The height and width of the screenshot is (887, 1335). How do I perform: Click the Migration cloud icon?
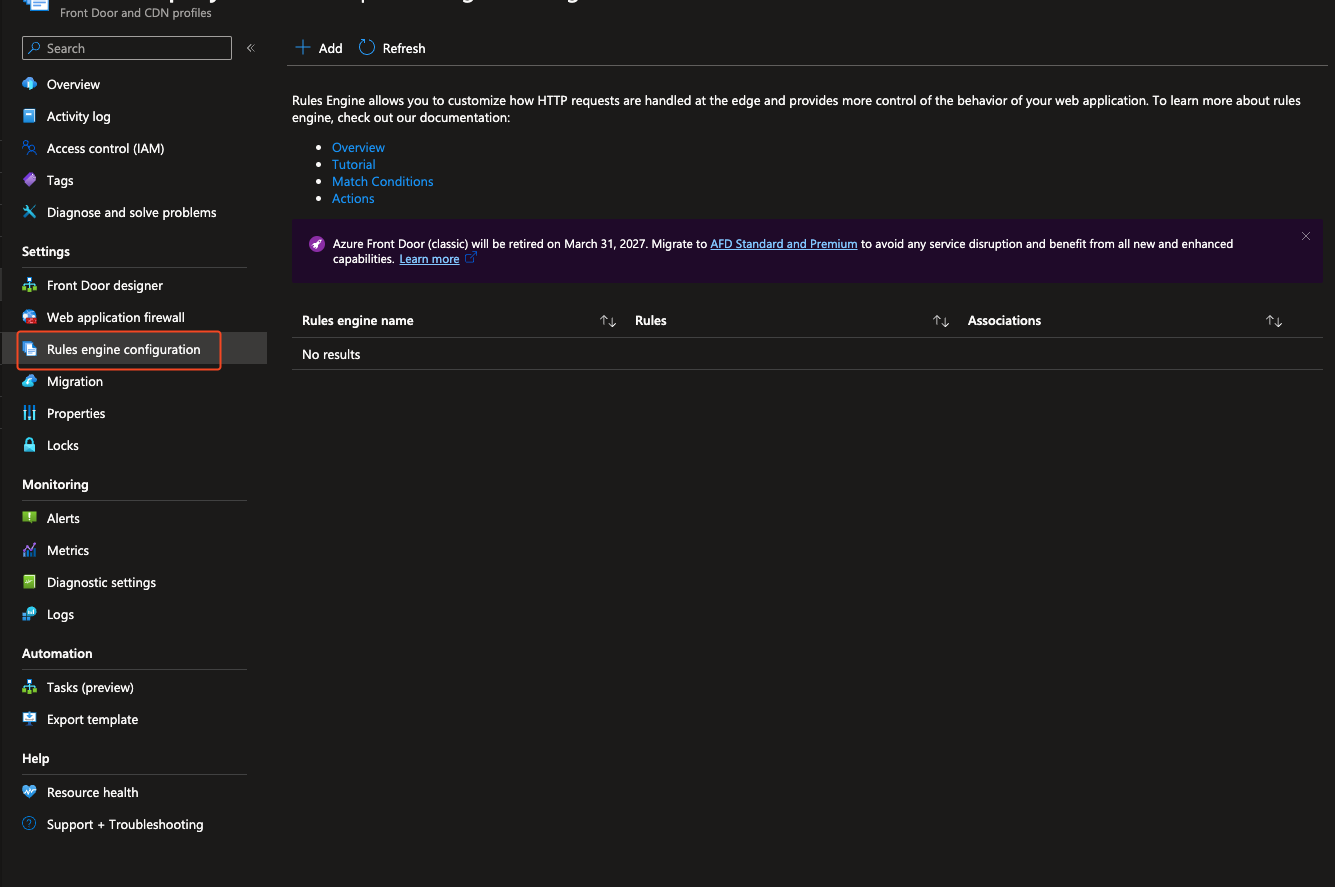(30, 381)
